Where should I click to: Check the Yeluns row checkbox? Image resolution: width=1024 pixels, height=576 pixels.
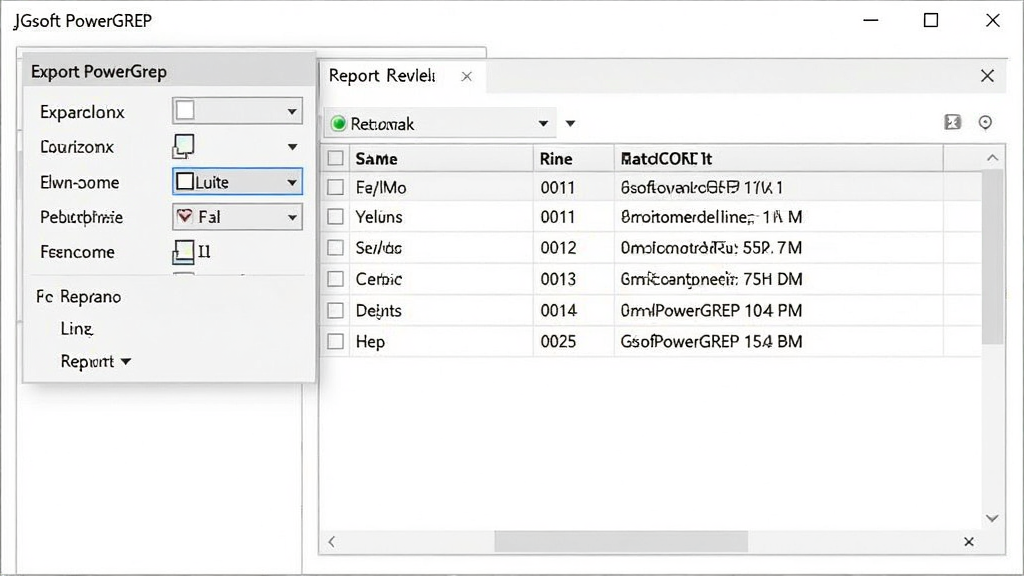click(336, 216)
